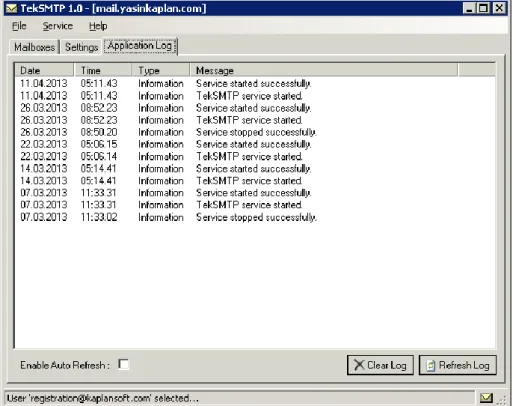The height and width of the screenshot is (406, 516).
Task: Click the envelope icon in status bar
Action: [486, 397]
